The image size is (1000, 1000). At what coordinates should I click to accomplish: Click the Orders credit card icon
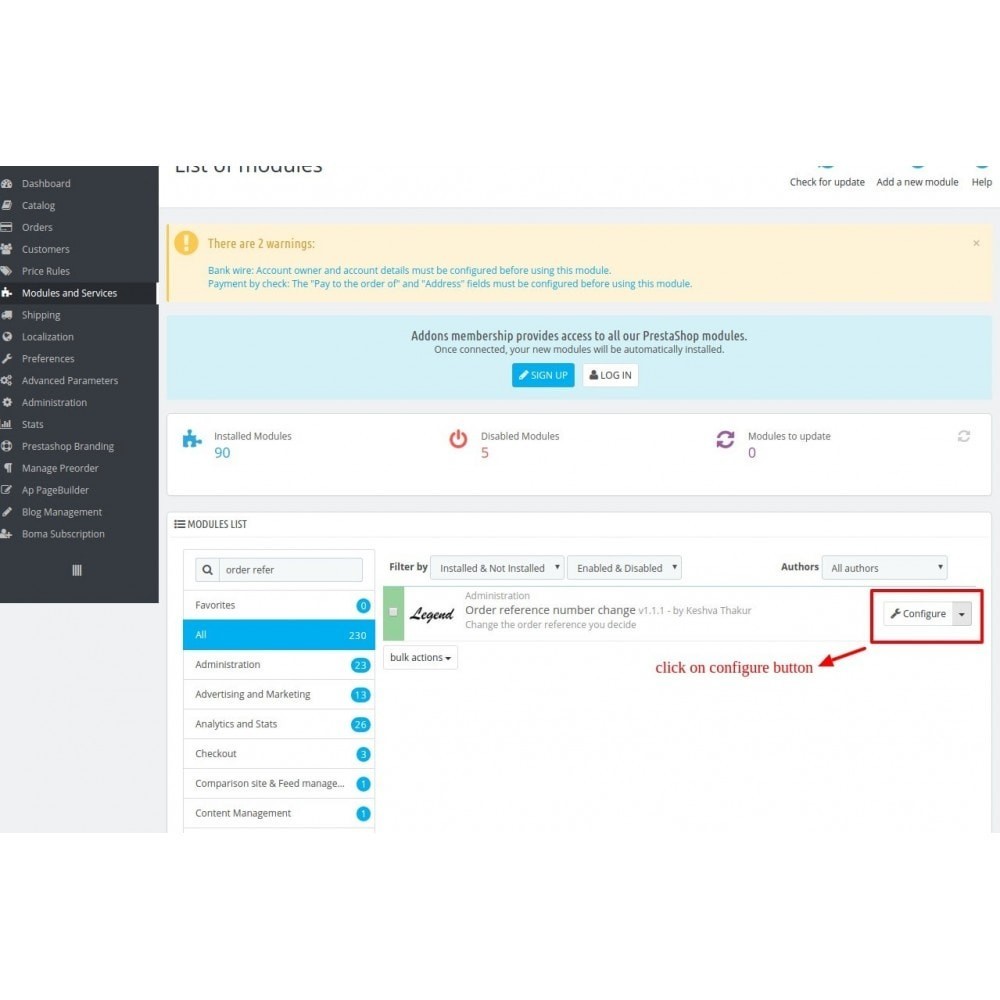pyautogui.click(x=7, y=227)
